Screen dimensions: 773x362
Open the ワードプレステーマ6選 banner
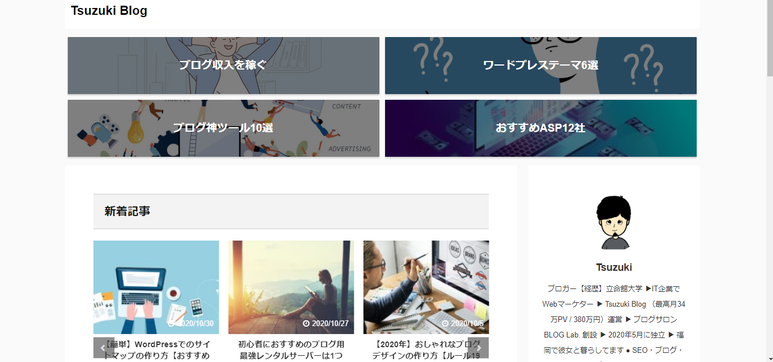pyautogui.click(x=541, y=65)
